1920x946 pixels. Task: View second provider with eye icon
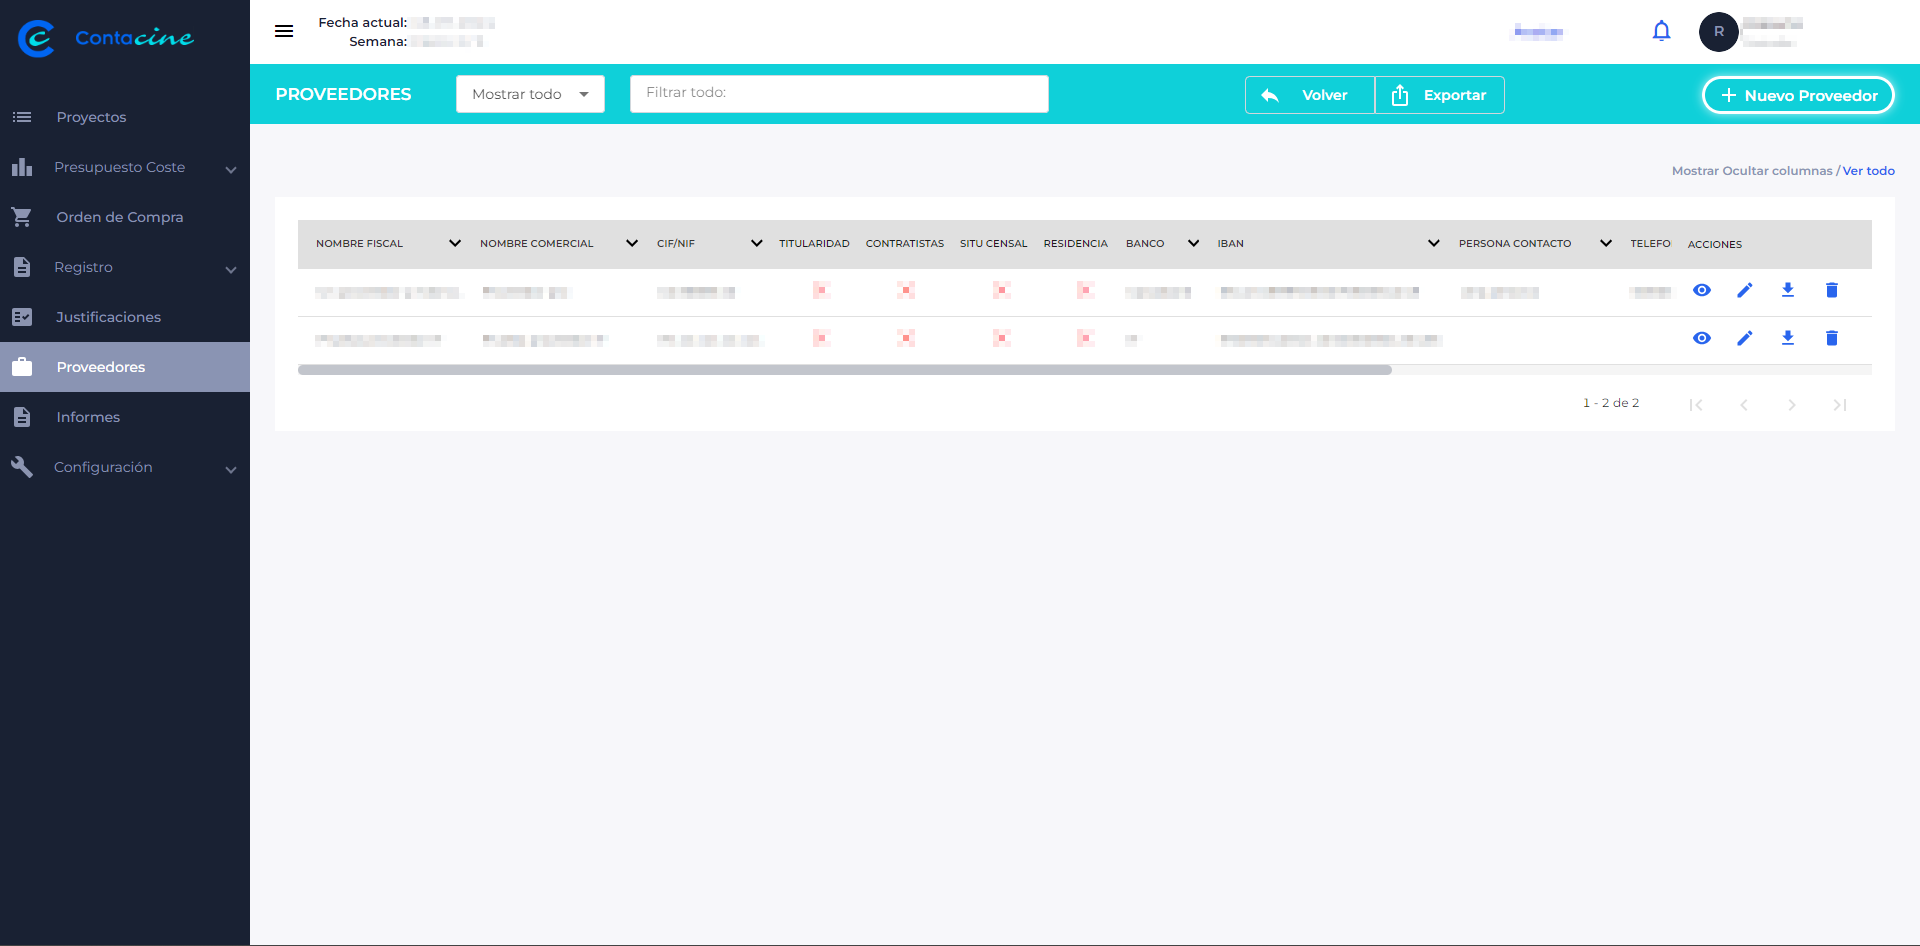pyautogui.click(x=1702, y=338)
